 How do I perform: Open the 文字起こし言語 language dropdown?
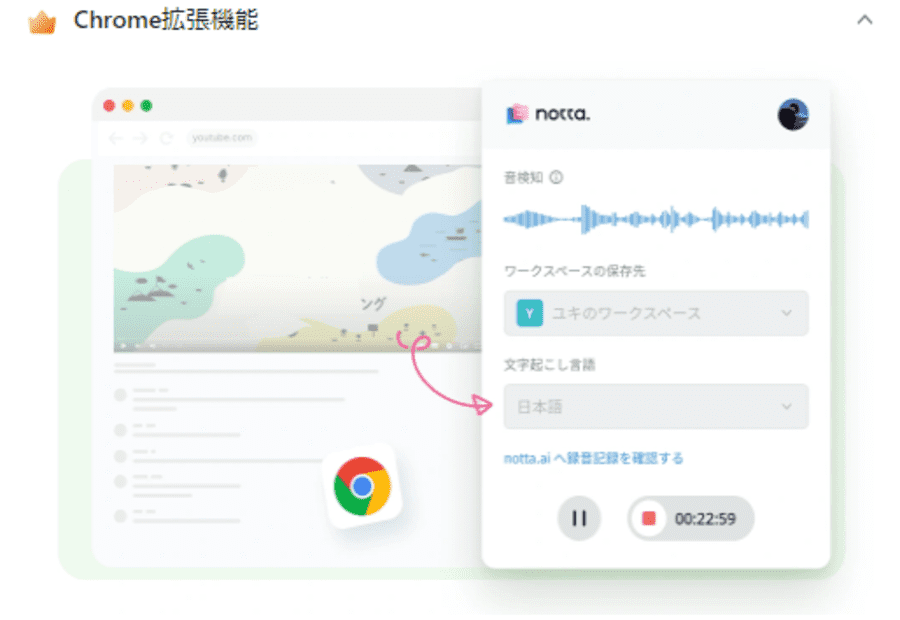click(655, 407)
